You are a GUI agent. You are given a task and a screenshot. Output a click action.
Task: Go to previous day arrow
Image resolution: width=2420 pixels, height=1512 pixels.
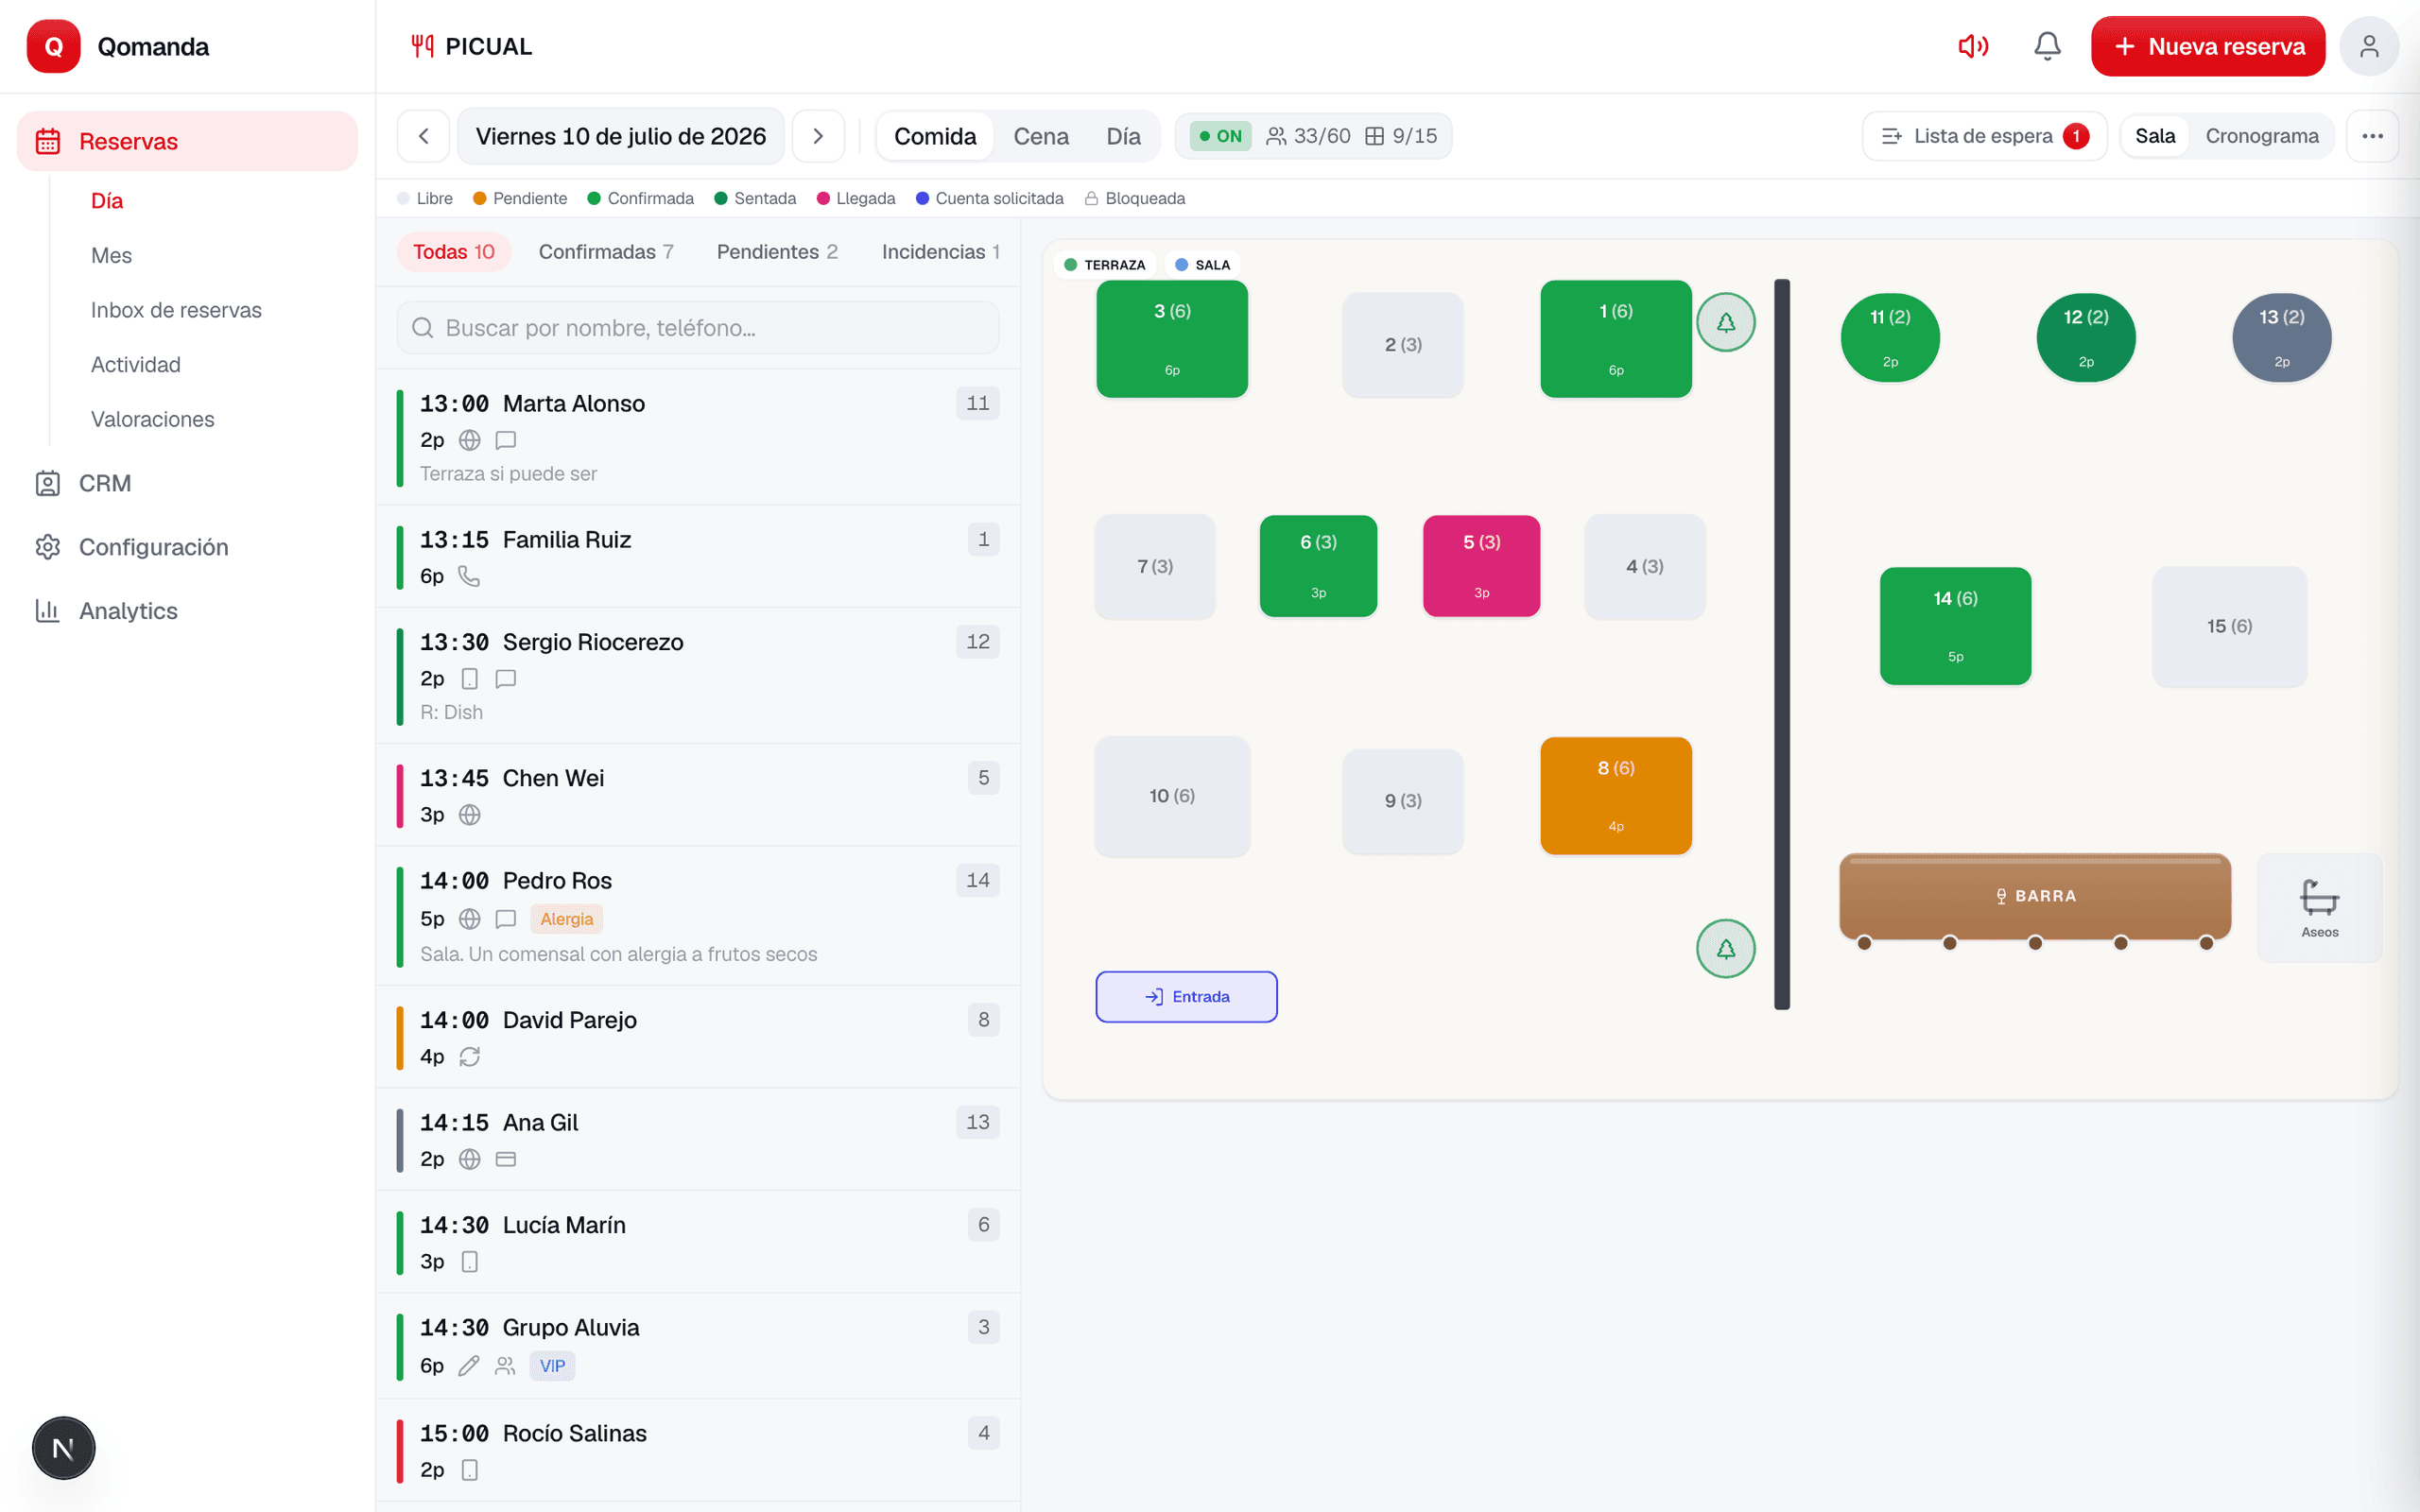(424, 136)
